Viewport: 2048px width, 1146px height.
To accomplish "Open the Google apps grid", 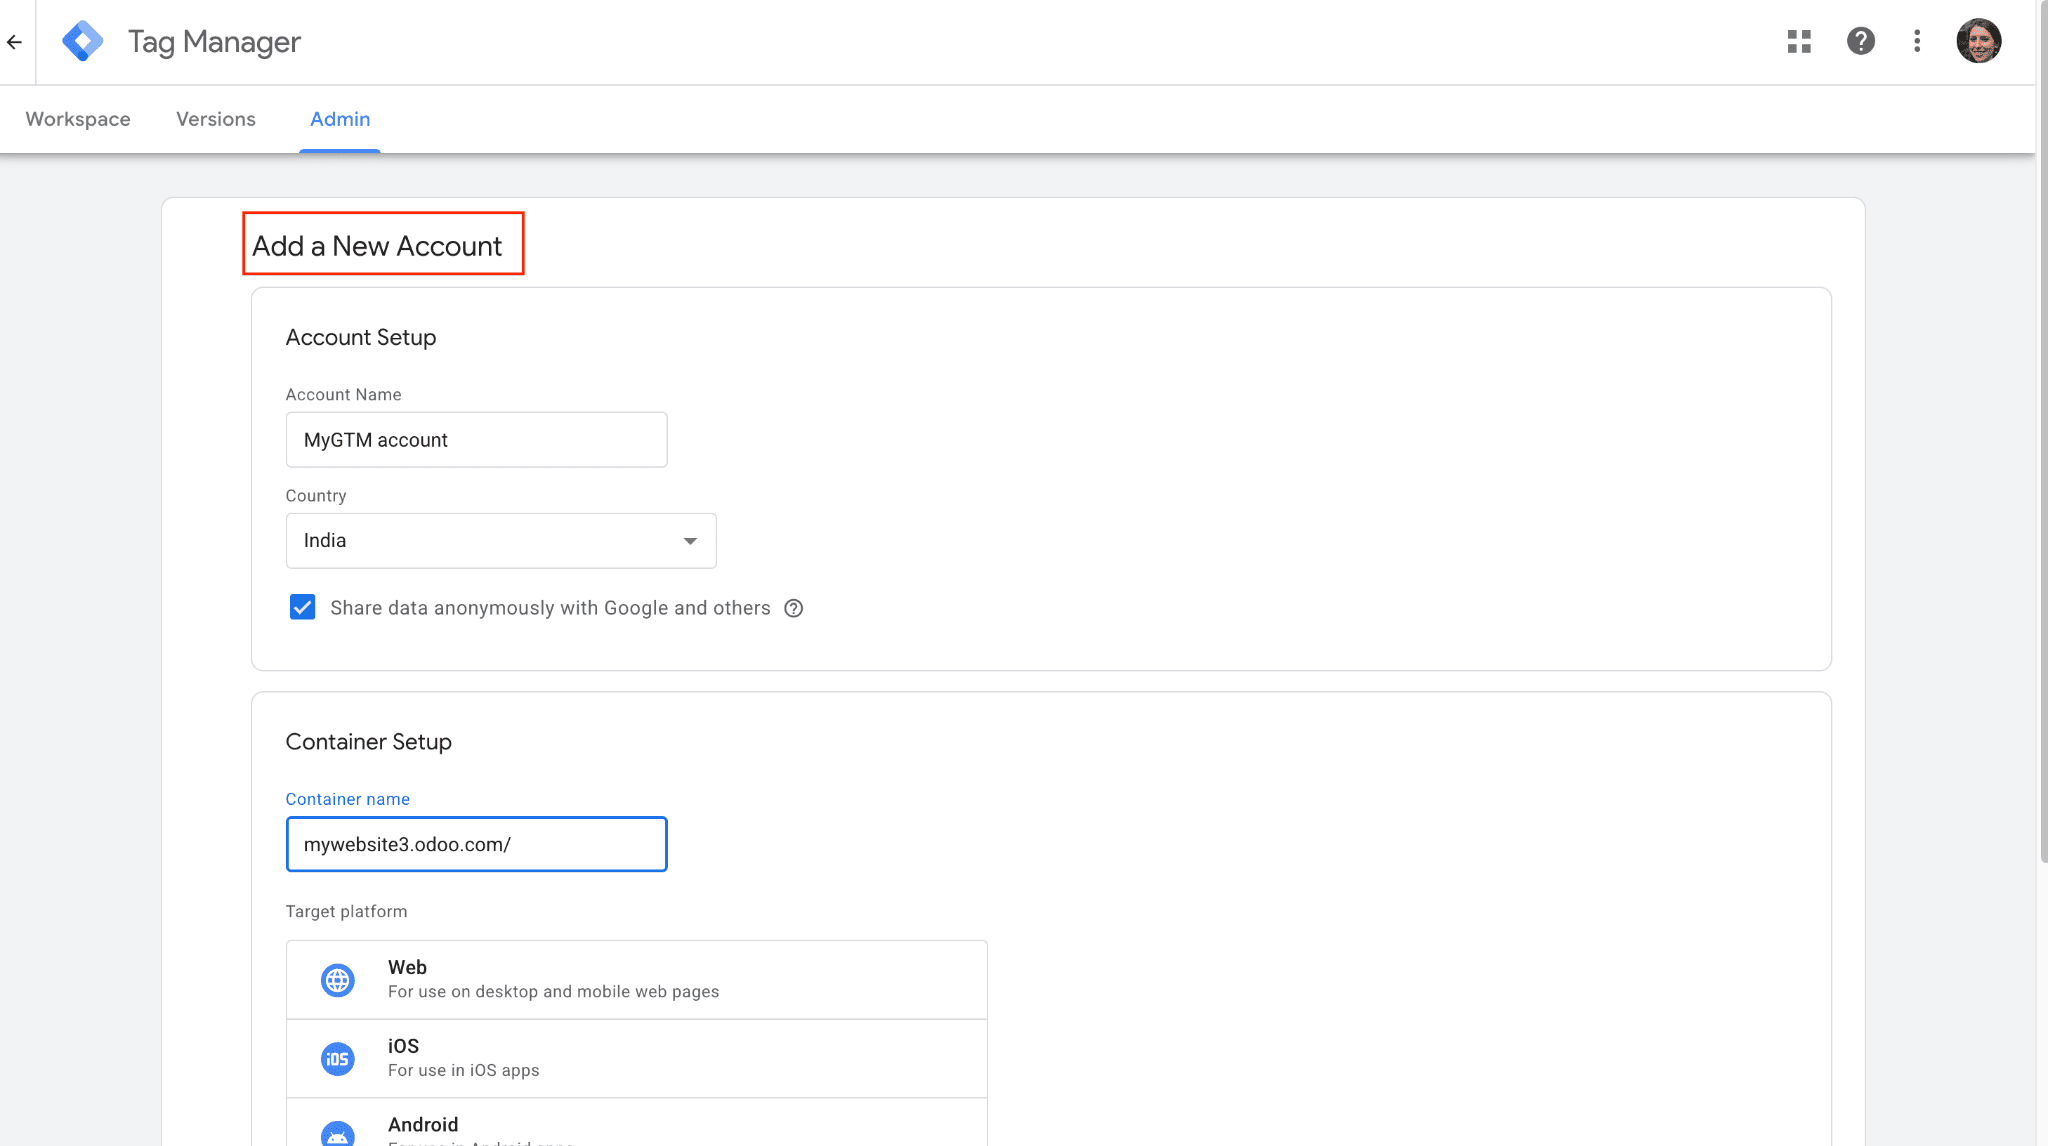I will click(1799, 42).
